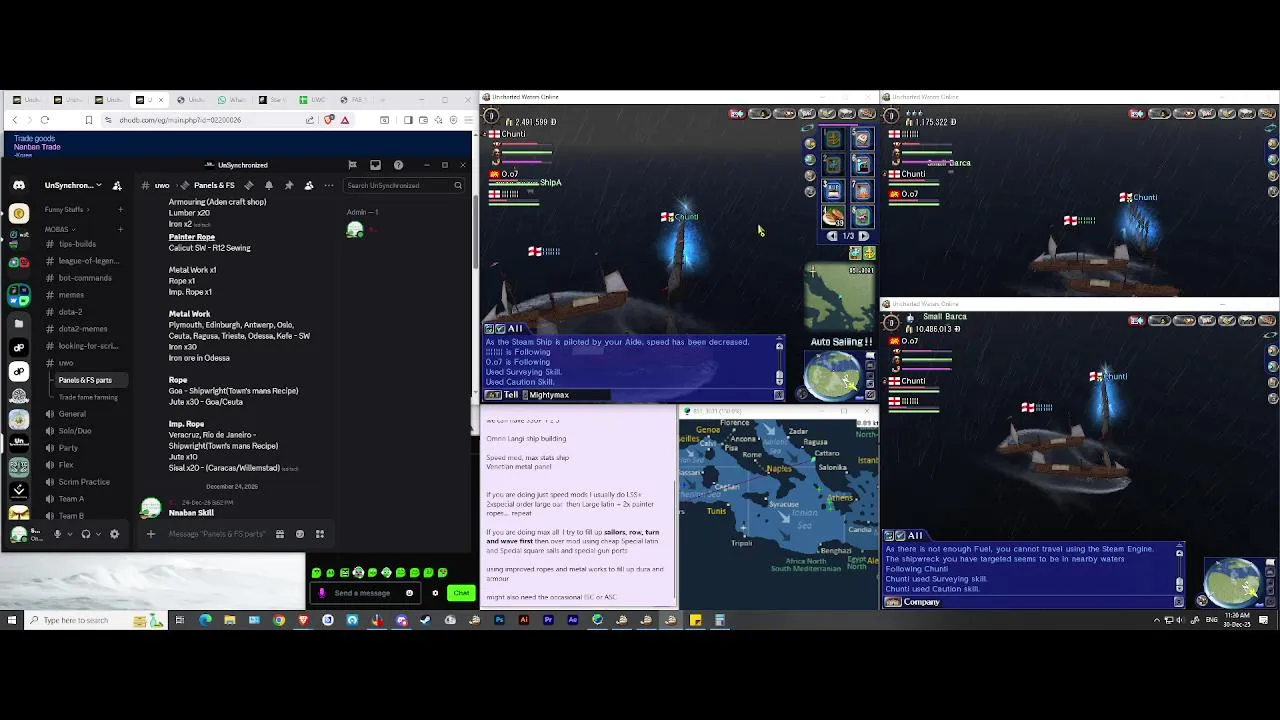
Task: Open Windows Start menu
Action: click(11, 620)
